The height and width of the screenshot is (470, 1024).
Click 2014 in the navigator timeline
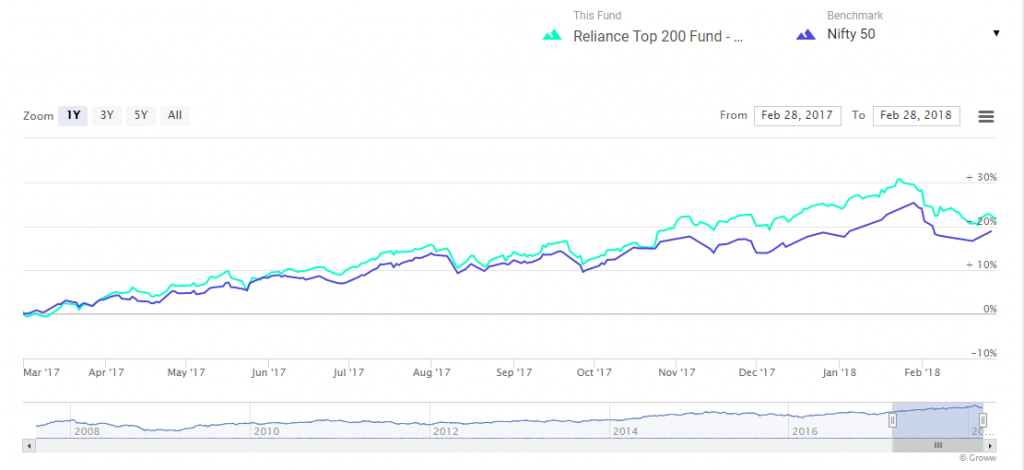pos(625,431)
